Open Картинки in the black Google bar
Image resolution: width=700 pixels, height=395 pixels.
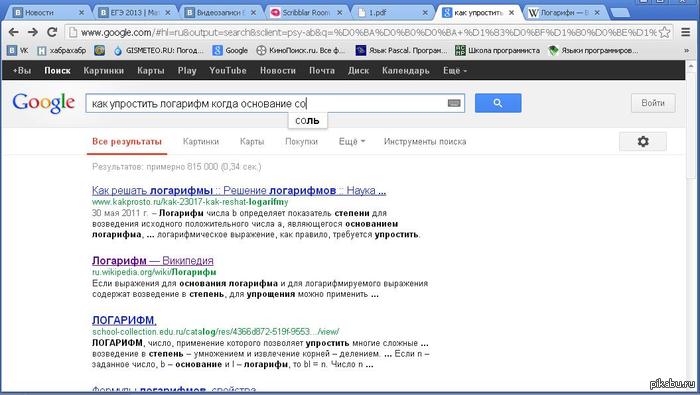[x=104, y=71]
